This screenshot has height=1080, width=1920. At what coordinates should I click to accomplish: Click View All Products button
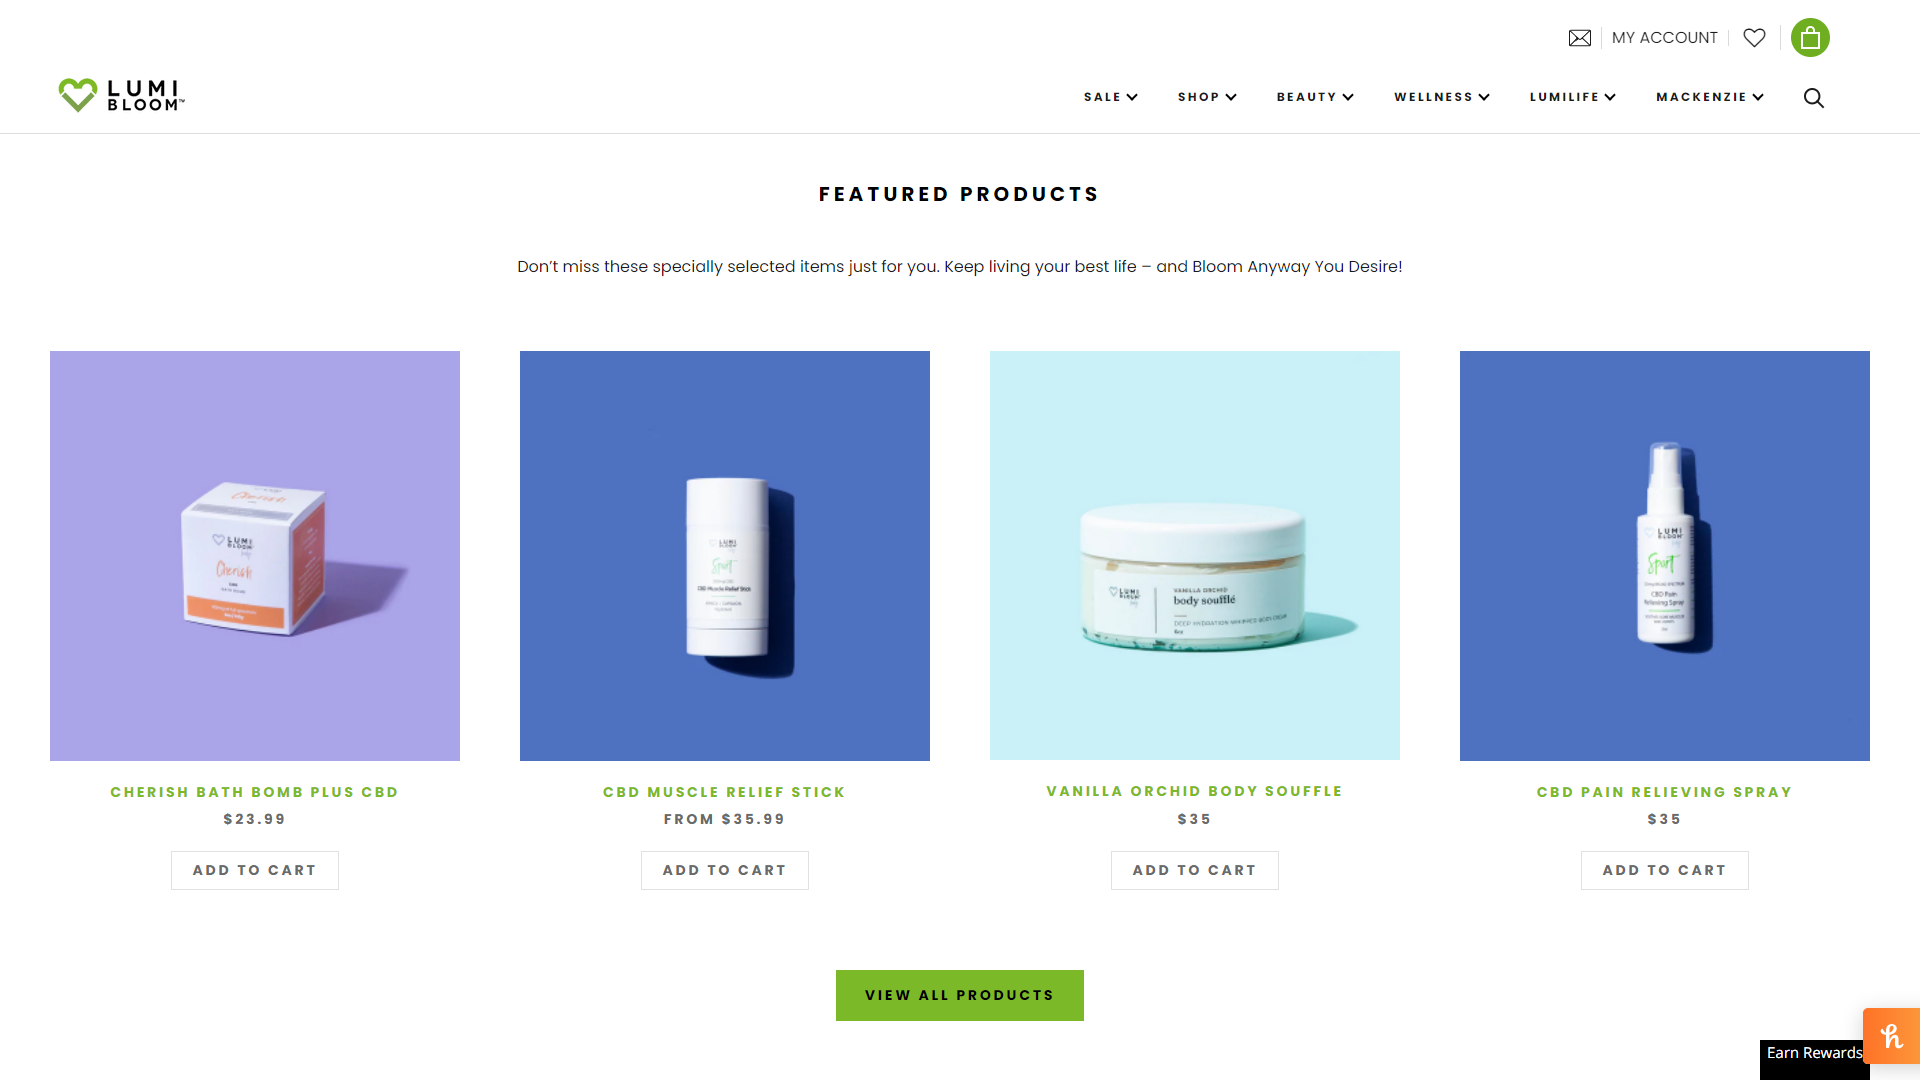click(x=960, y=995)
